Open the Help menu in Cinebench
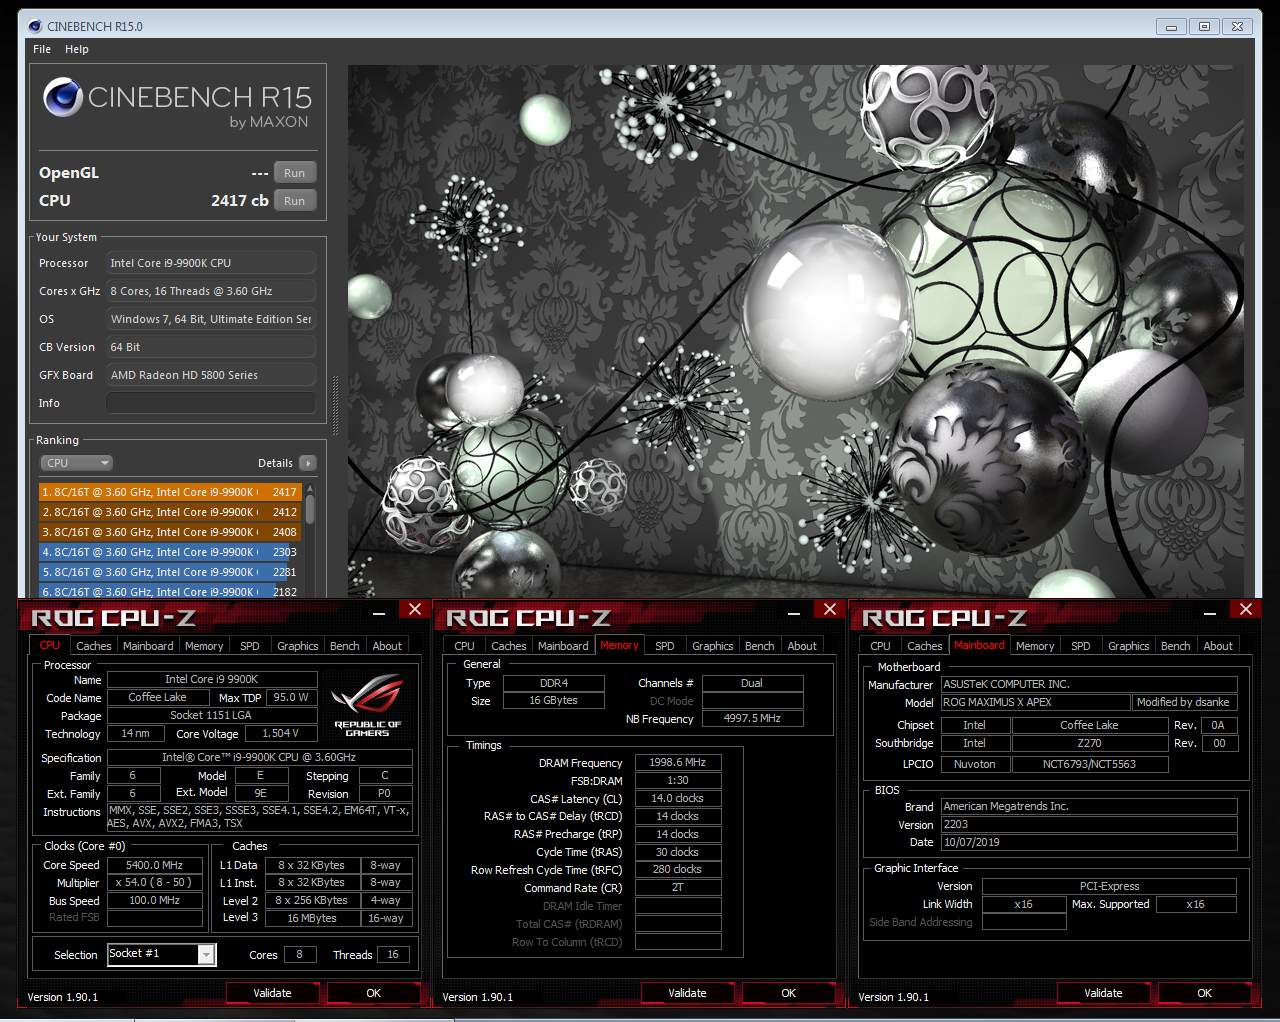Image resolution: width=1280 pixels, height=1022 pixels. (x=77, y=49)
